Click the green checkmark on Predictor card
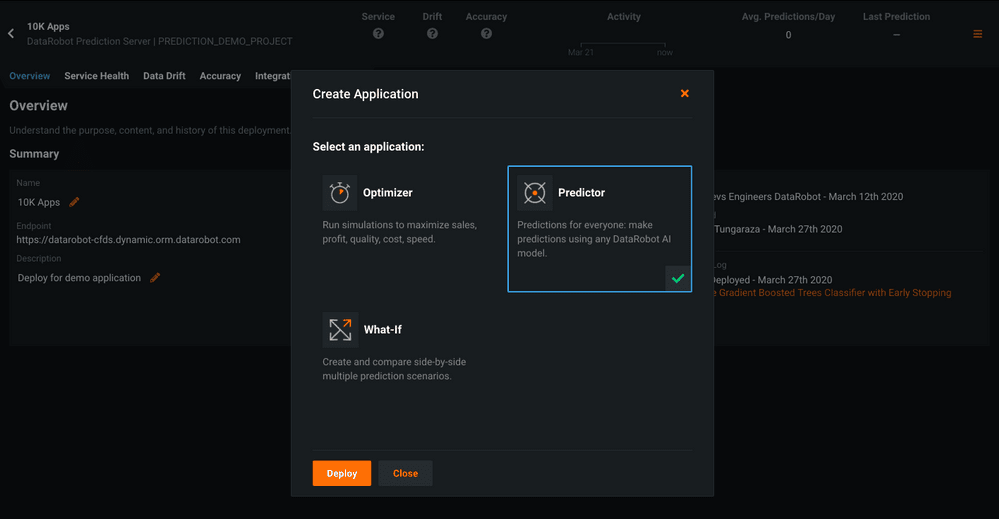 pyautogui.click(x=678, y=278)
